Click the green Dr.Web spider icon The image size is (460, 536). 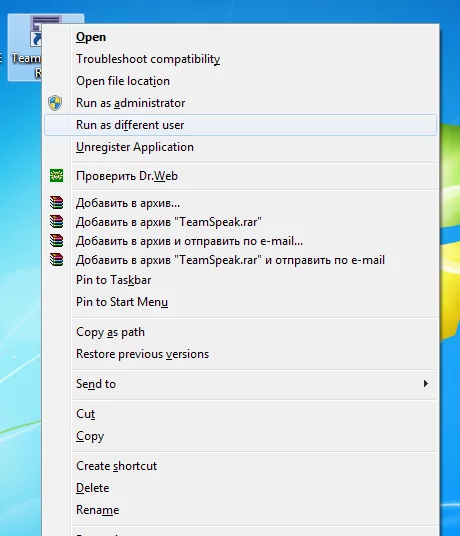click(56, 176)
